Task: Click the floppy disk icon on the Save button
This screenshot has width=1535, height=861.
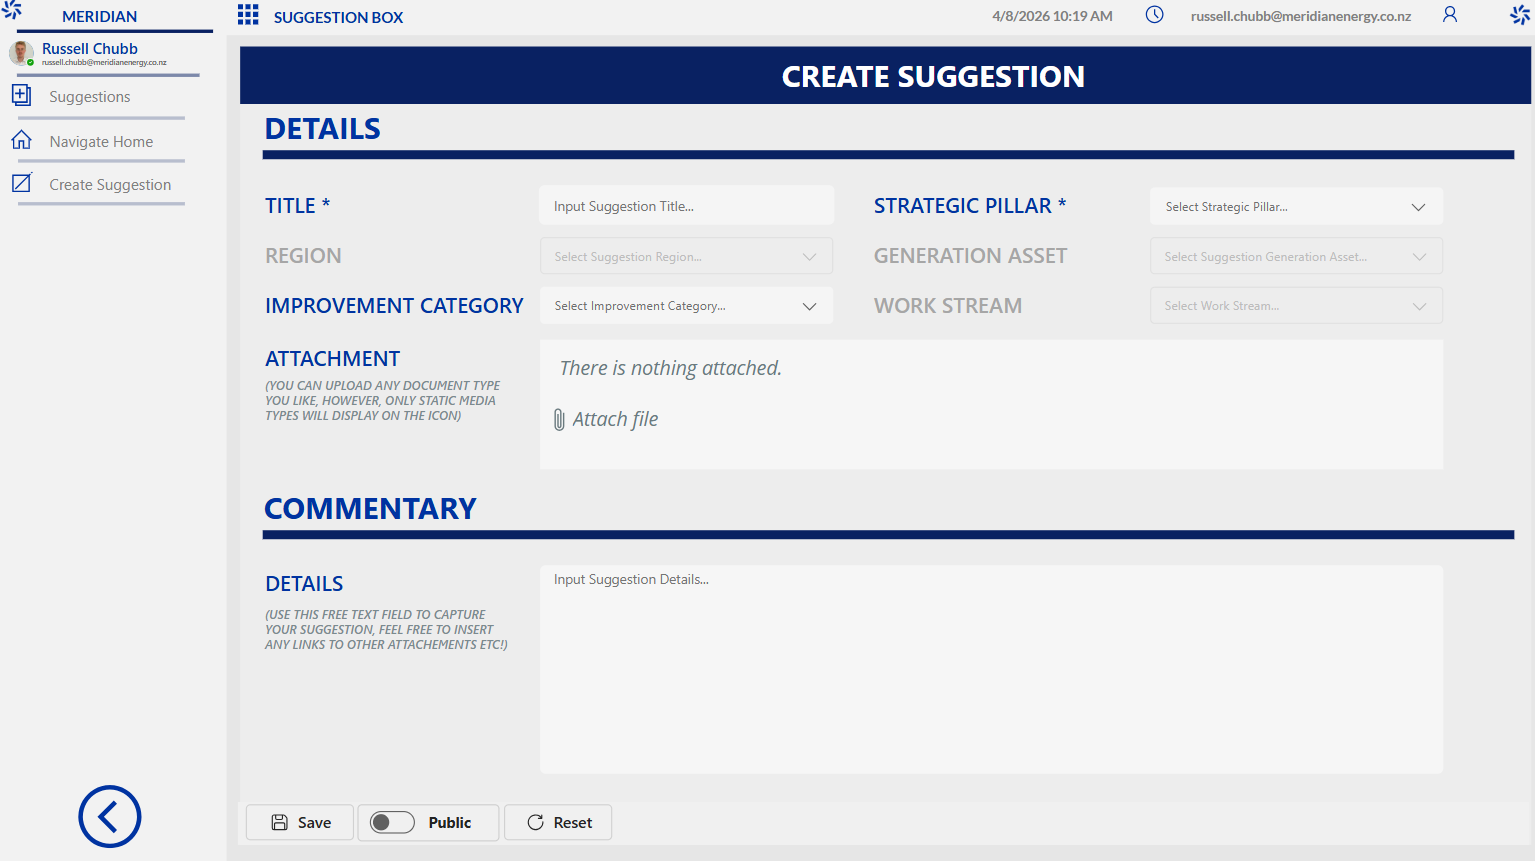Action: pyautogui.click(x=280, y=822)
